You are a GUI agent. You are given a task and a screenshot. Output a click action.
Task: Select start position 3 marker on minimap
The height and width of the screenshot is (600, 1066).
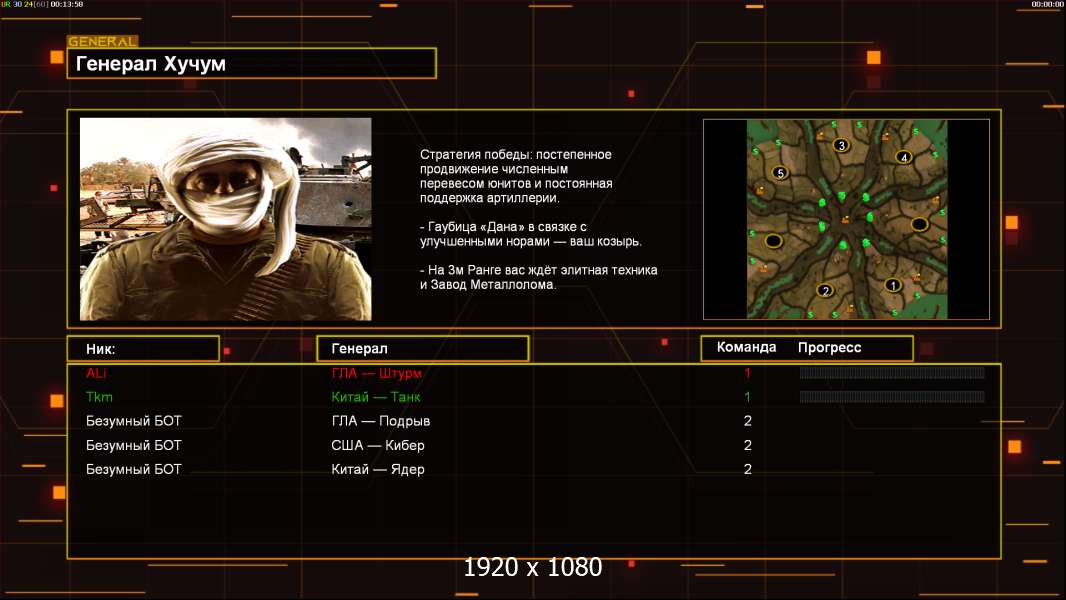point(842,145)
